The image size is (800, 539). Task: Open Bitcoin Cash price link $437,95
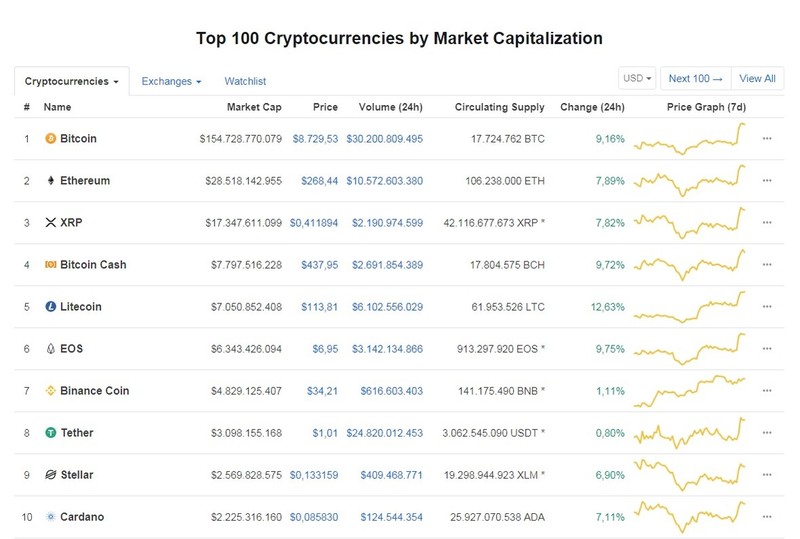(x=319, y=264)
